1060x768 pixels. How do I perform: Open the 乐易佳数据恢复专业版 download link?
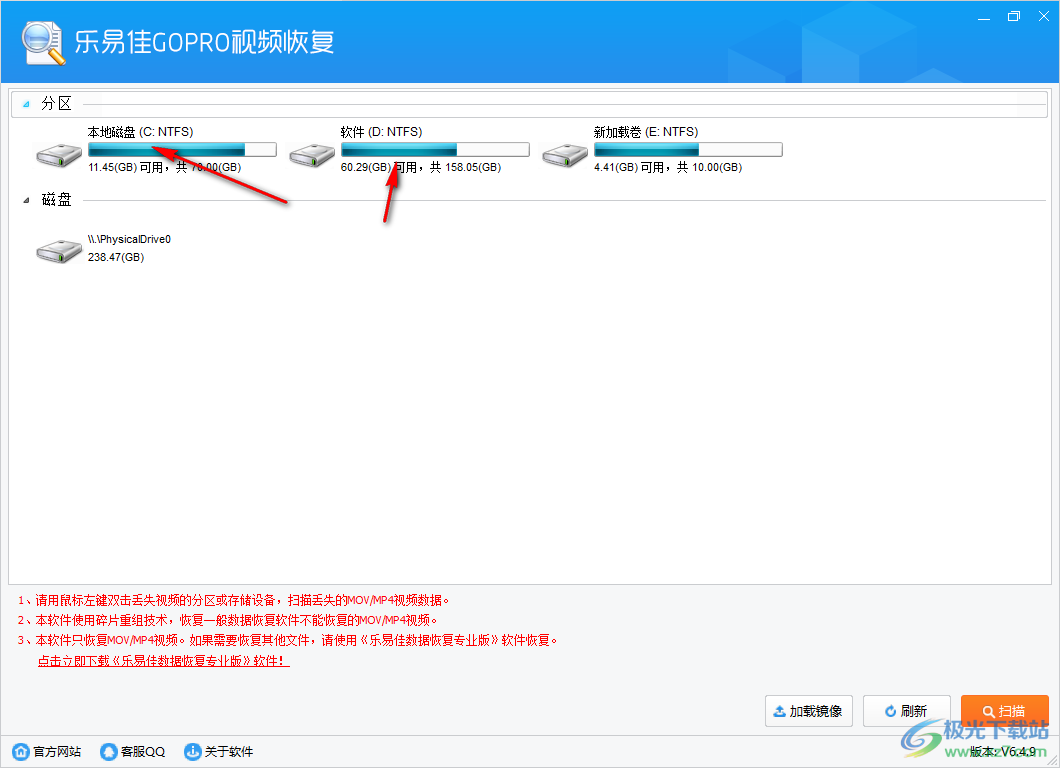pos(164,661)
